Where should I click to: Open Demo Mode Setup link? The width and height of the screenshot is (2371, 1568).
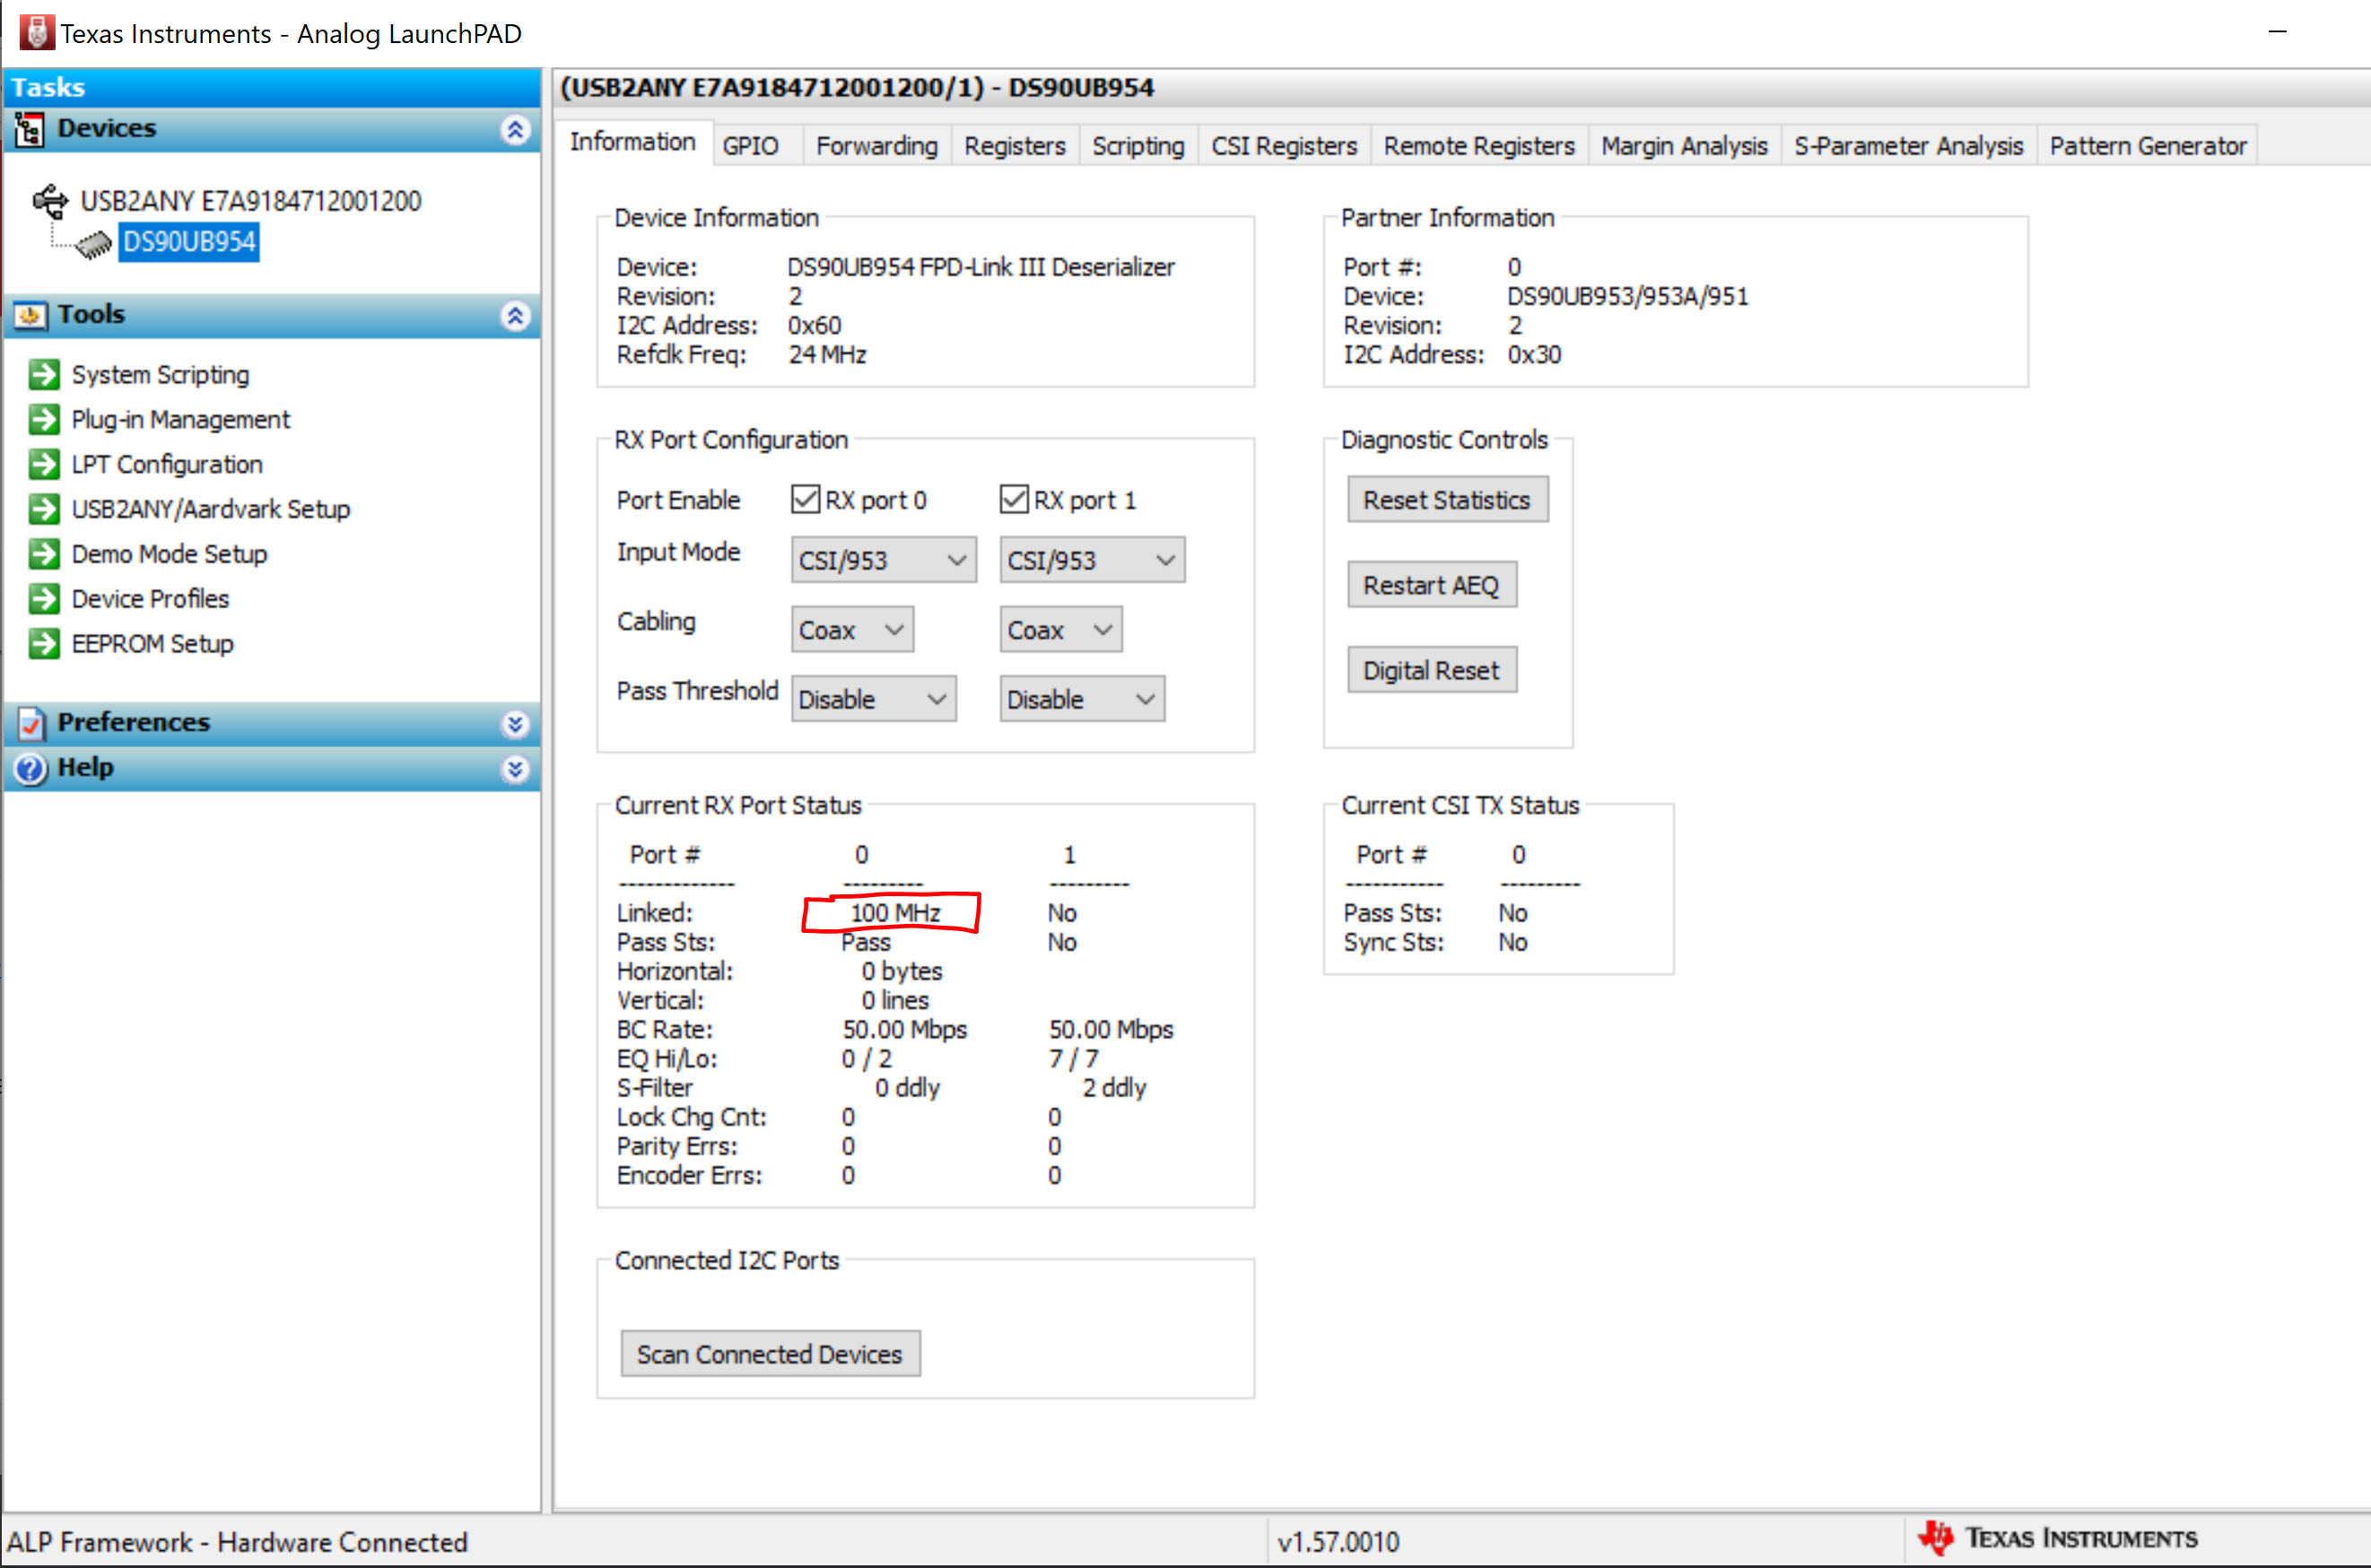tap(170, 555)
